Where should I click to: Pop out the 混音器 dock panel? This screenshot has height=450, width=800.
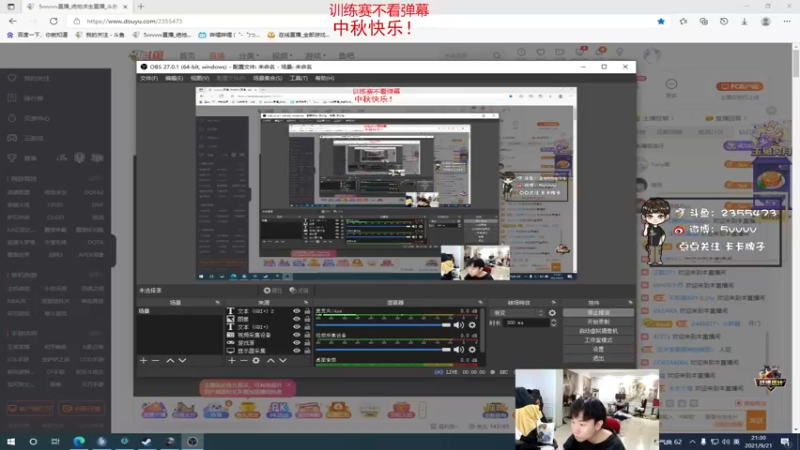tap(480, 303)
